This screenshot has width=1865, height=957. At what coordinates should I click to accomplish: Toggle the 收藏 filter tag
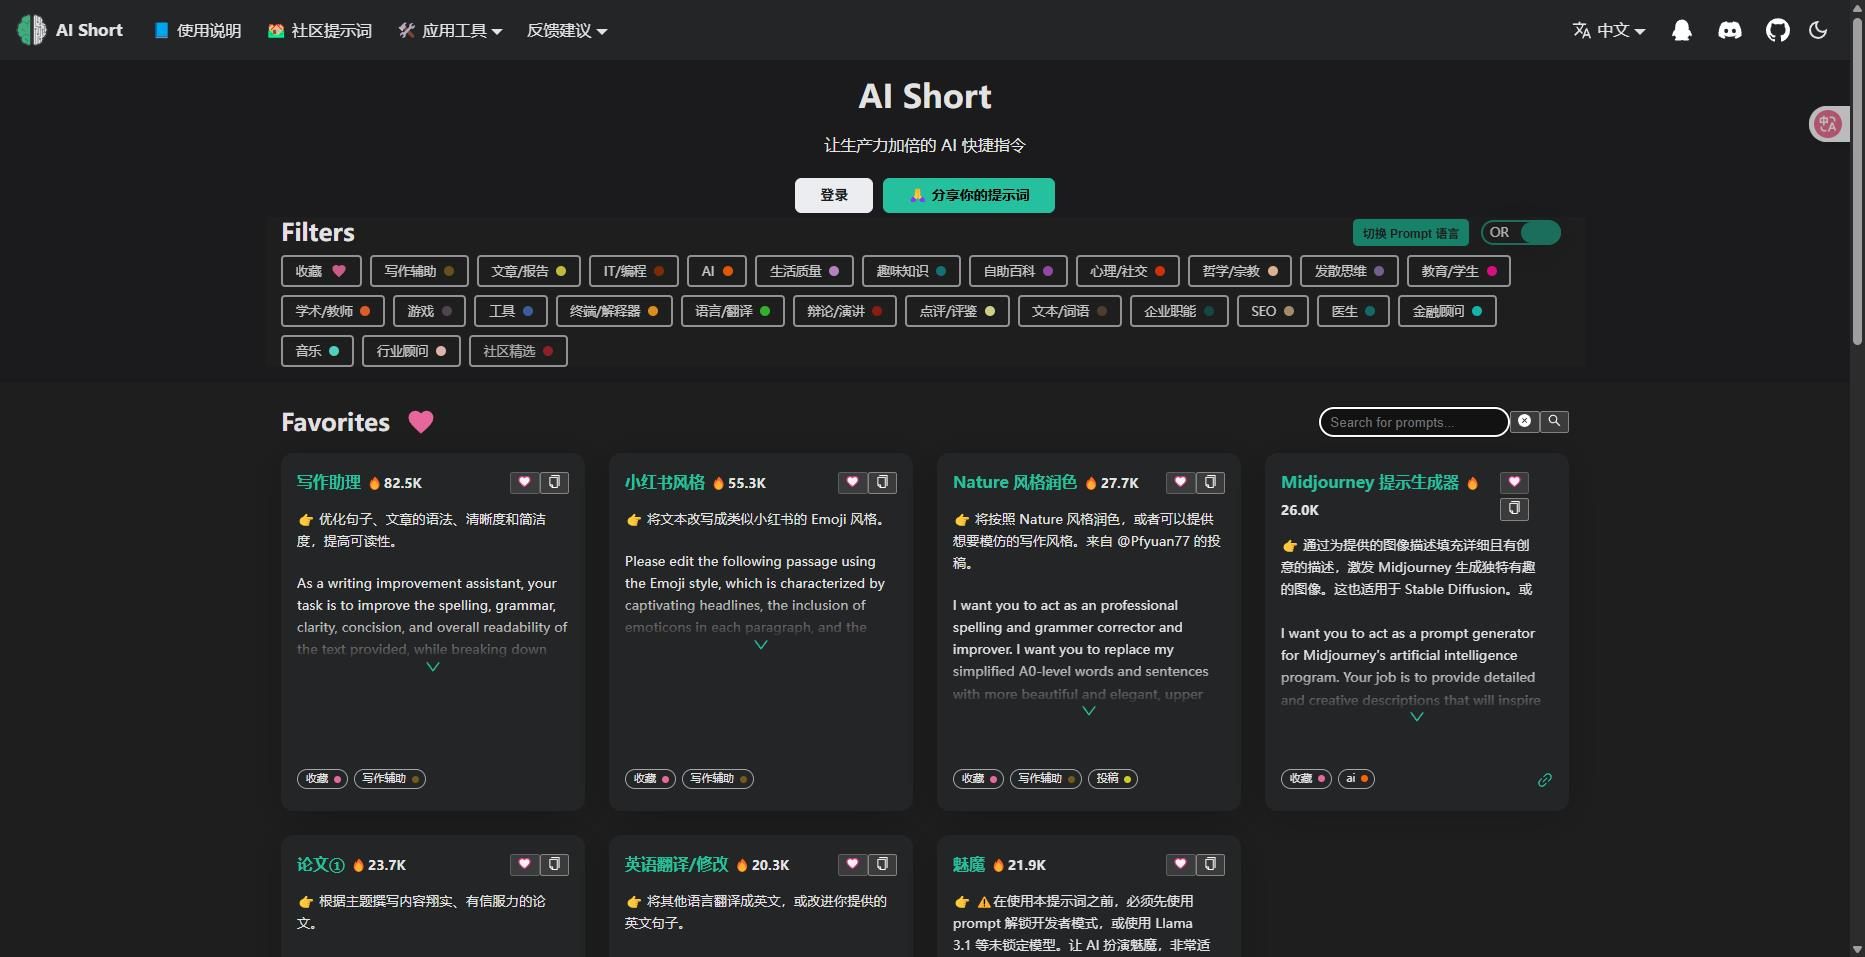(321, 271)
